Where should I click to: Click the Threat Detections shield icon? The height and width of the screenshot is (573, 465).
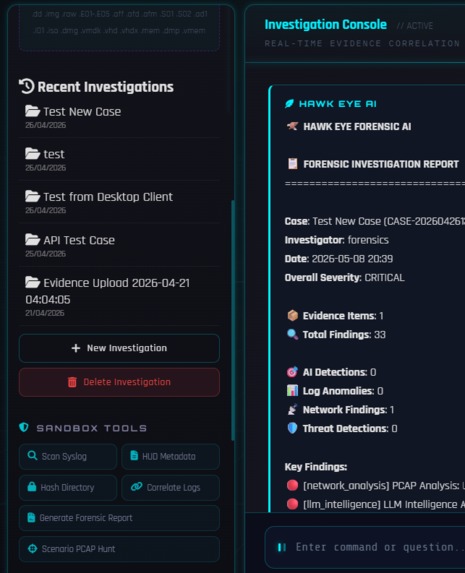coord(292,428)
